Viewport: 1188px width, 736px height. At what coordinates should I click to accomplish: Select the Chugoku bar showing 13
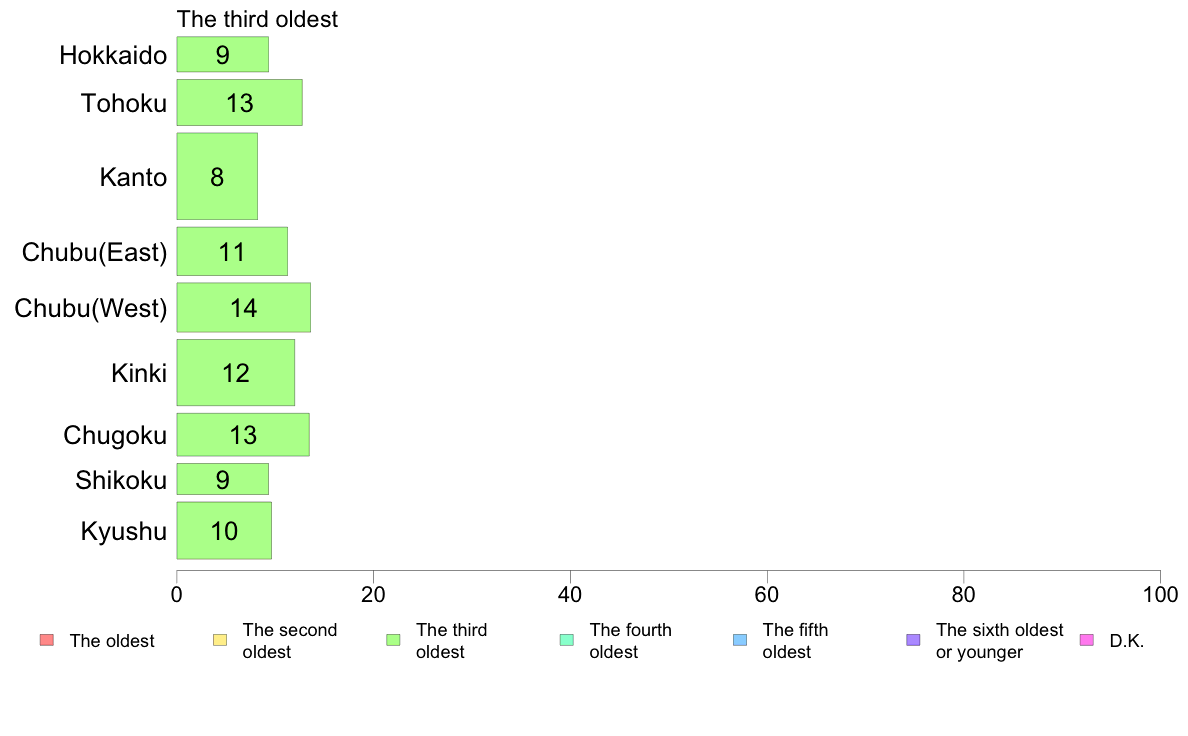pos(243,435)
